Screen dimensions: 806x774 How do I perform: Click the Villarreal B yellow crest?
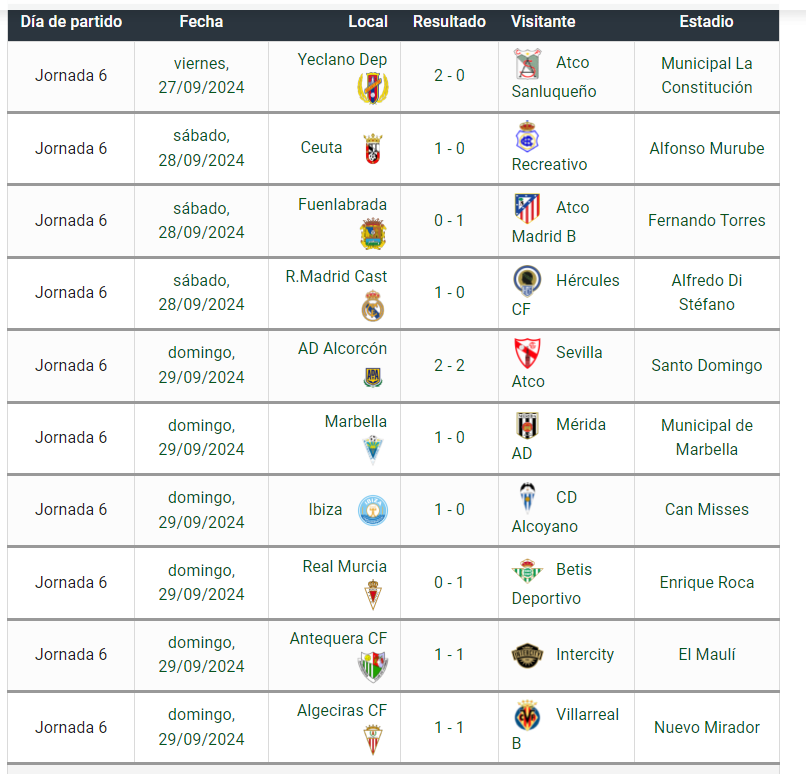(x=527, y=715)
